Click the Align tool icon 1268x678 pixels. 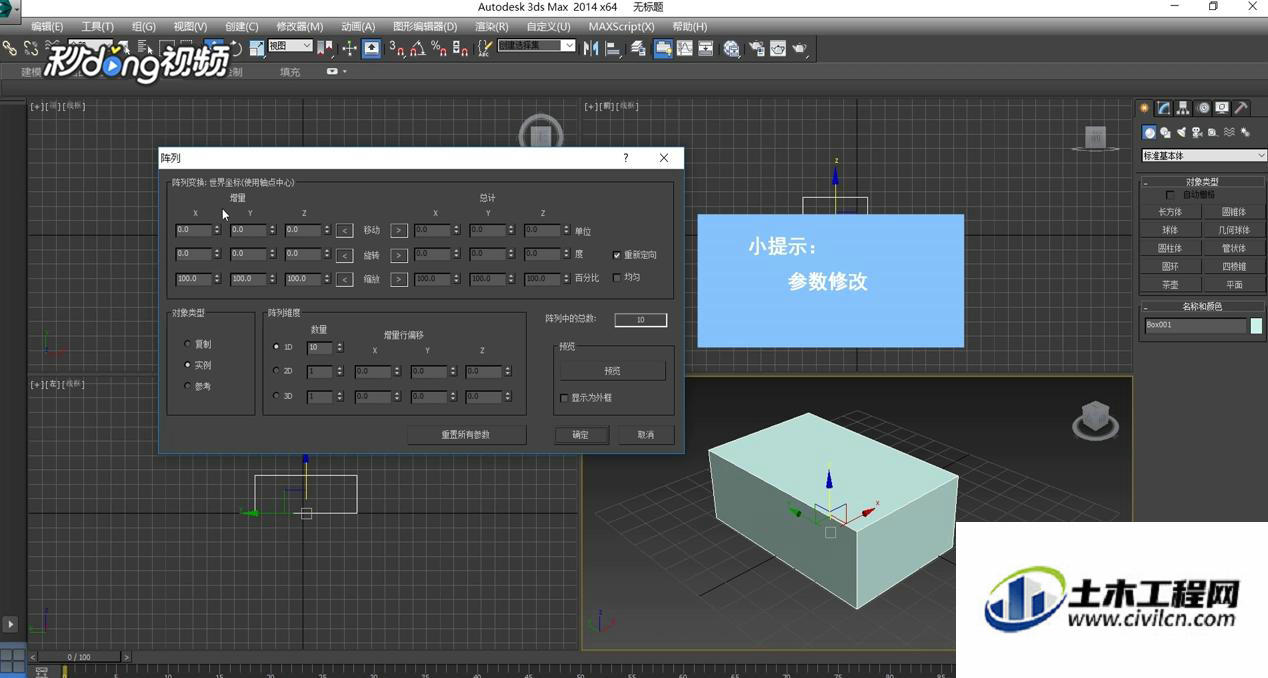coord(613,48)
